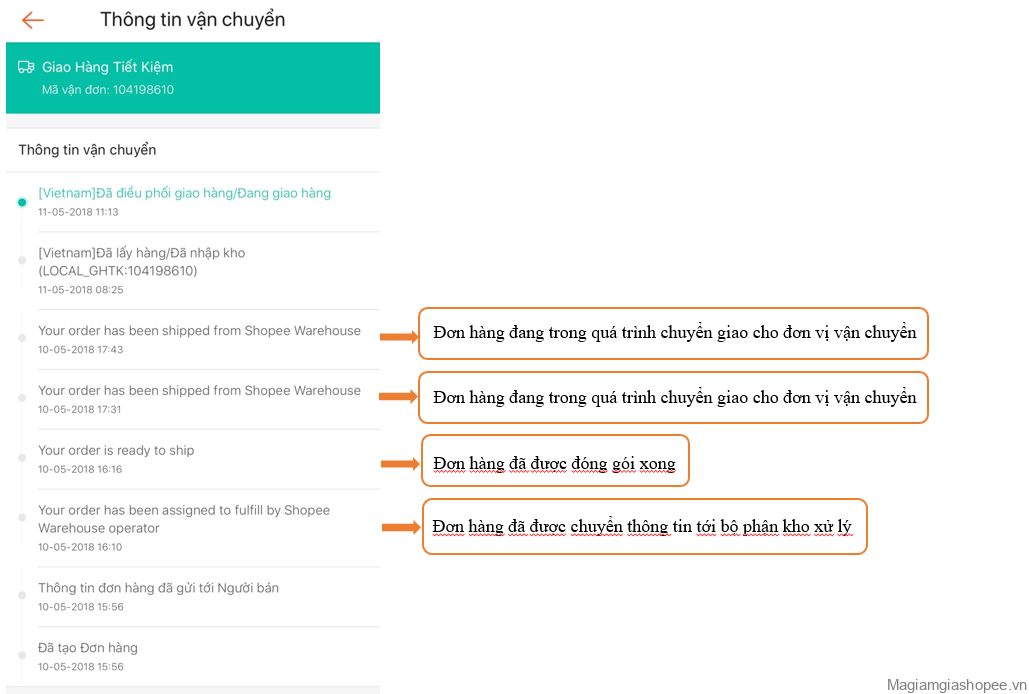
Task: Toggle the status marker beside Đã nhập kho entry
Action: pos(21,262)
